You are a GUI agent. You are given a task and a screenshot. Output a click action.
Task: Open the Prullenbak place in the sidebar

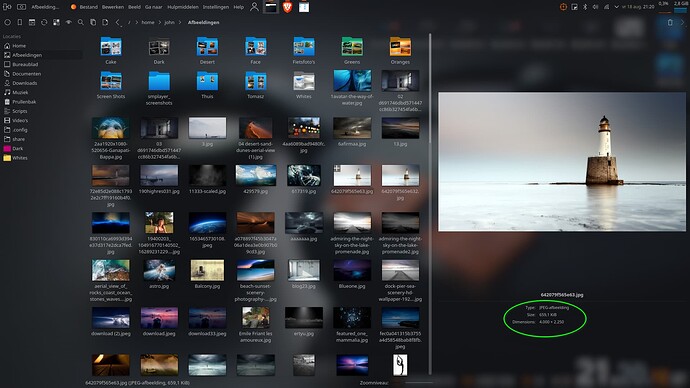(24, 102)
